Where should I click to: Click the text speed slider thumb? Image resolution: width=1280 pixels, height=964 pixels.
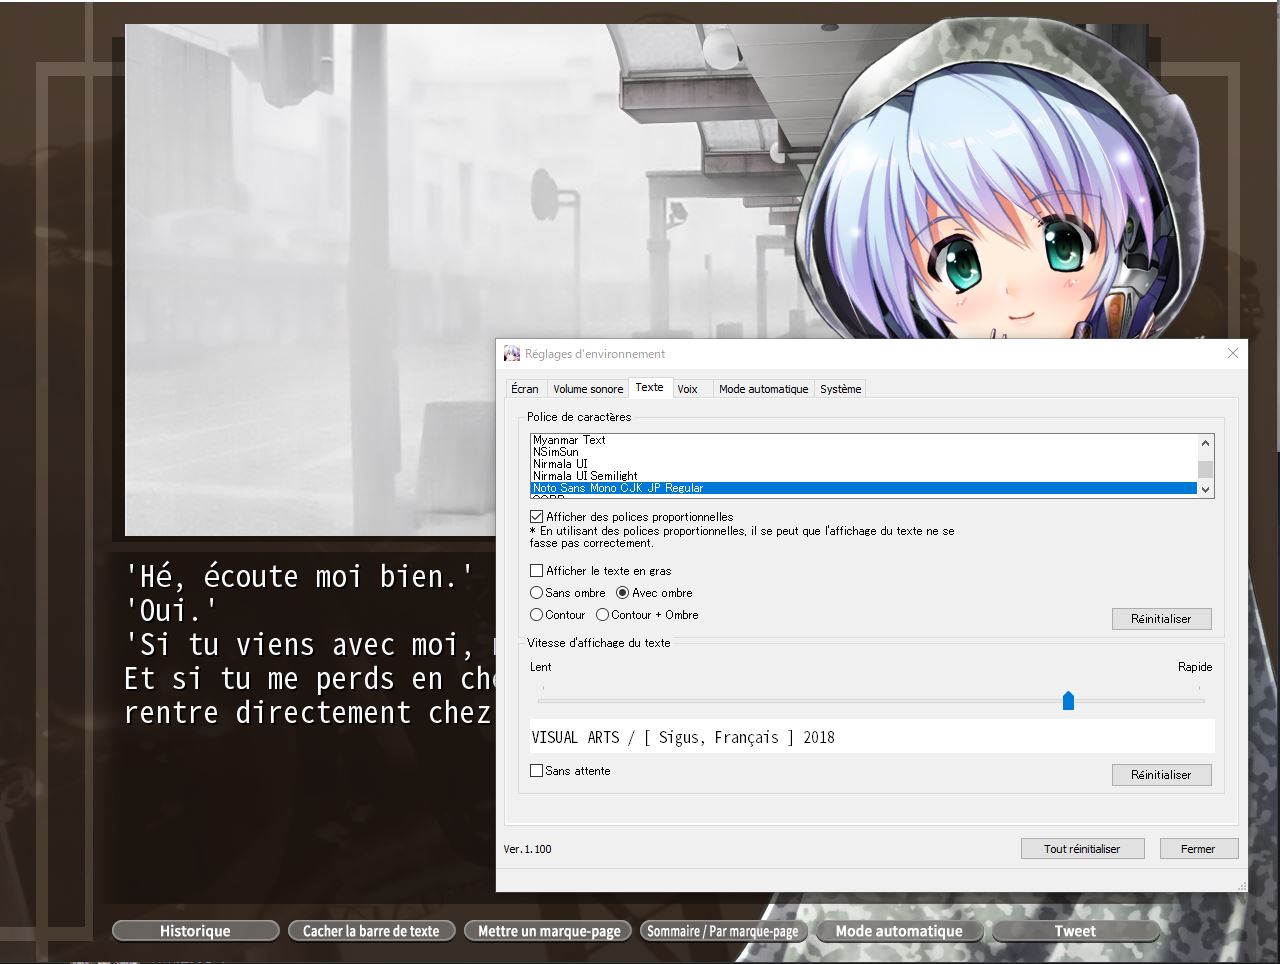(1068, 700)
